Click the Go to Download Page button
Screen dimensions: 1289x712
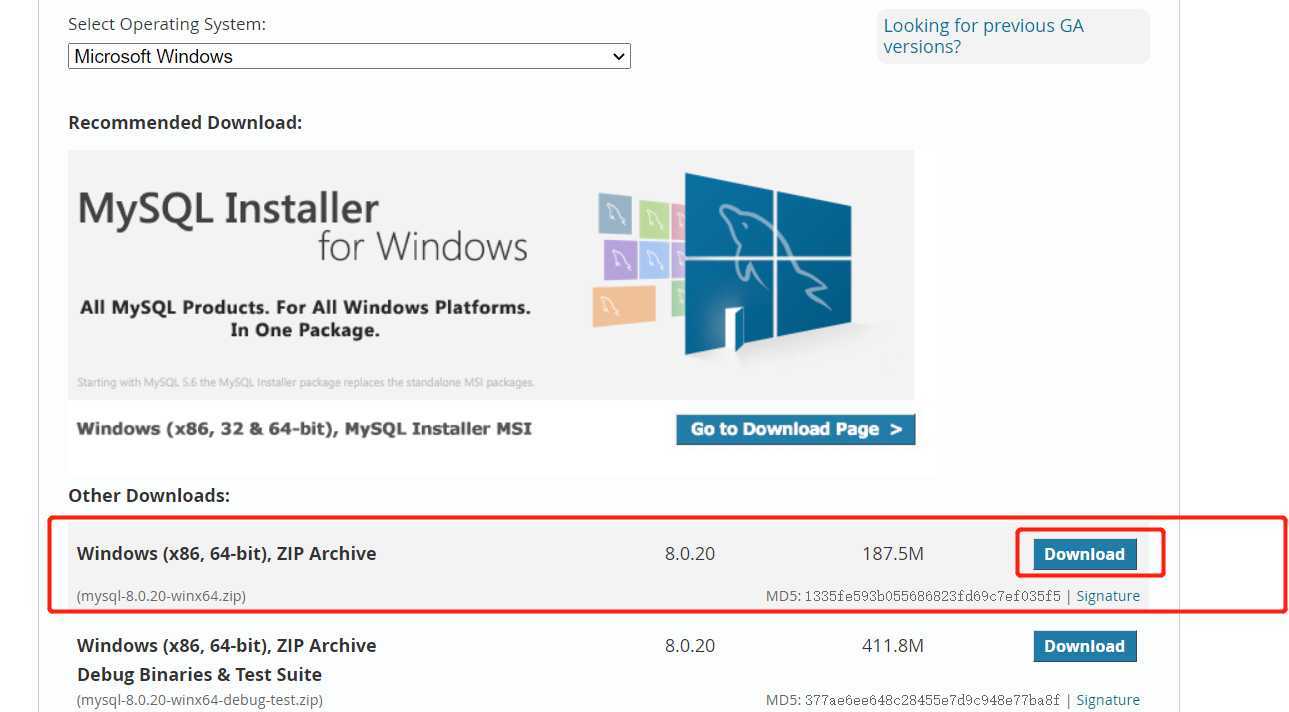click(x=796, y=429)
